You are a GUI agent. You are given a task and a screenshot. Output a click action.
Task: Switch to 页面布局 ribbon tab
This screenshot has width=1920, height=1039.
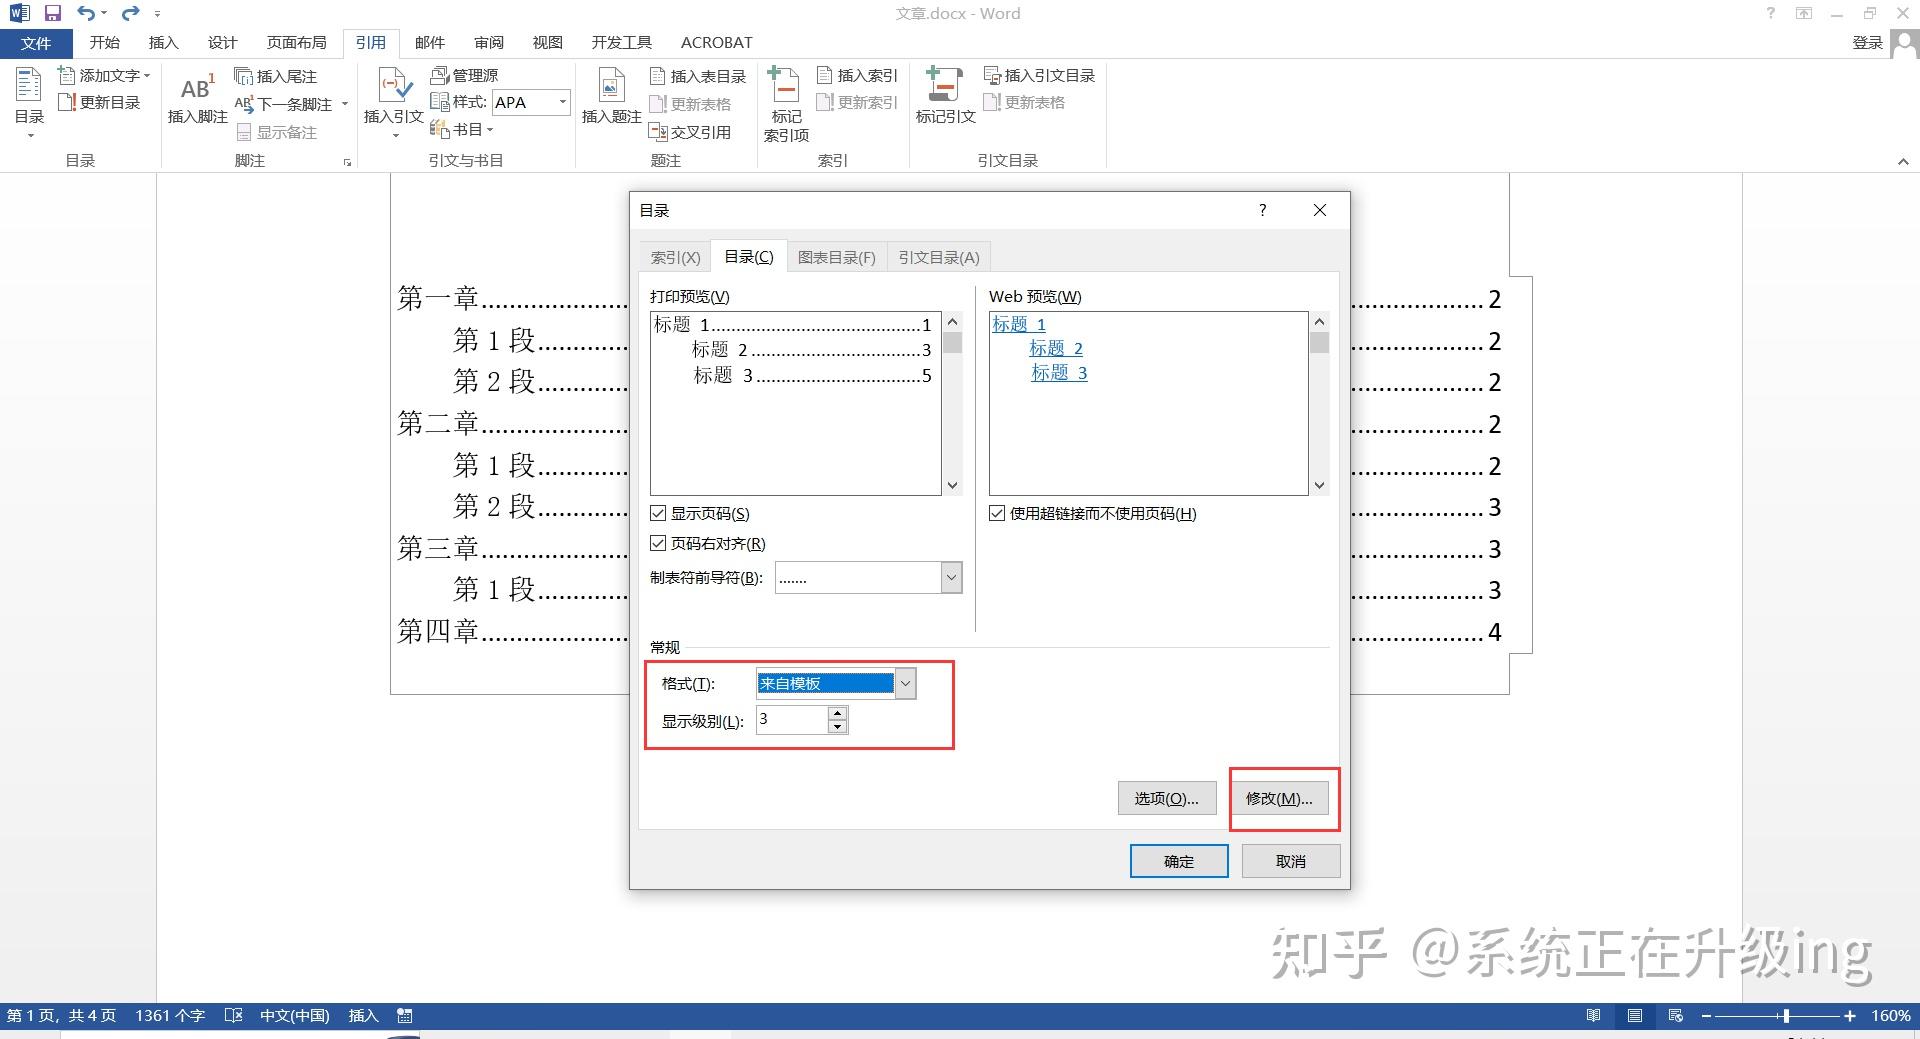(x=297, y=43)
